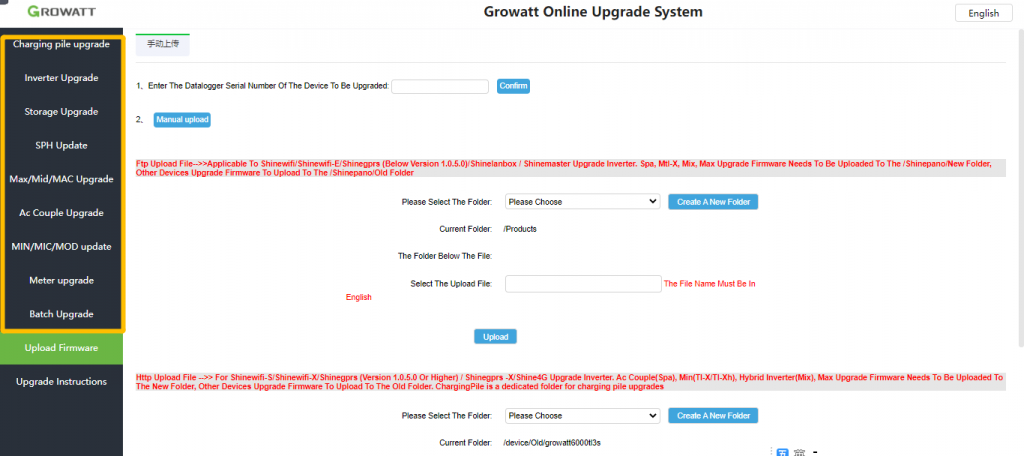1024x456 pixels.
Task: Select the highlighted Upload Firmware item
Action: pyautogui.click(x=61, y=348)
